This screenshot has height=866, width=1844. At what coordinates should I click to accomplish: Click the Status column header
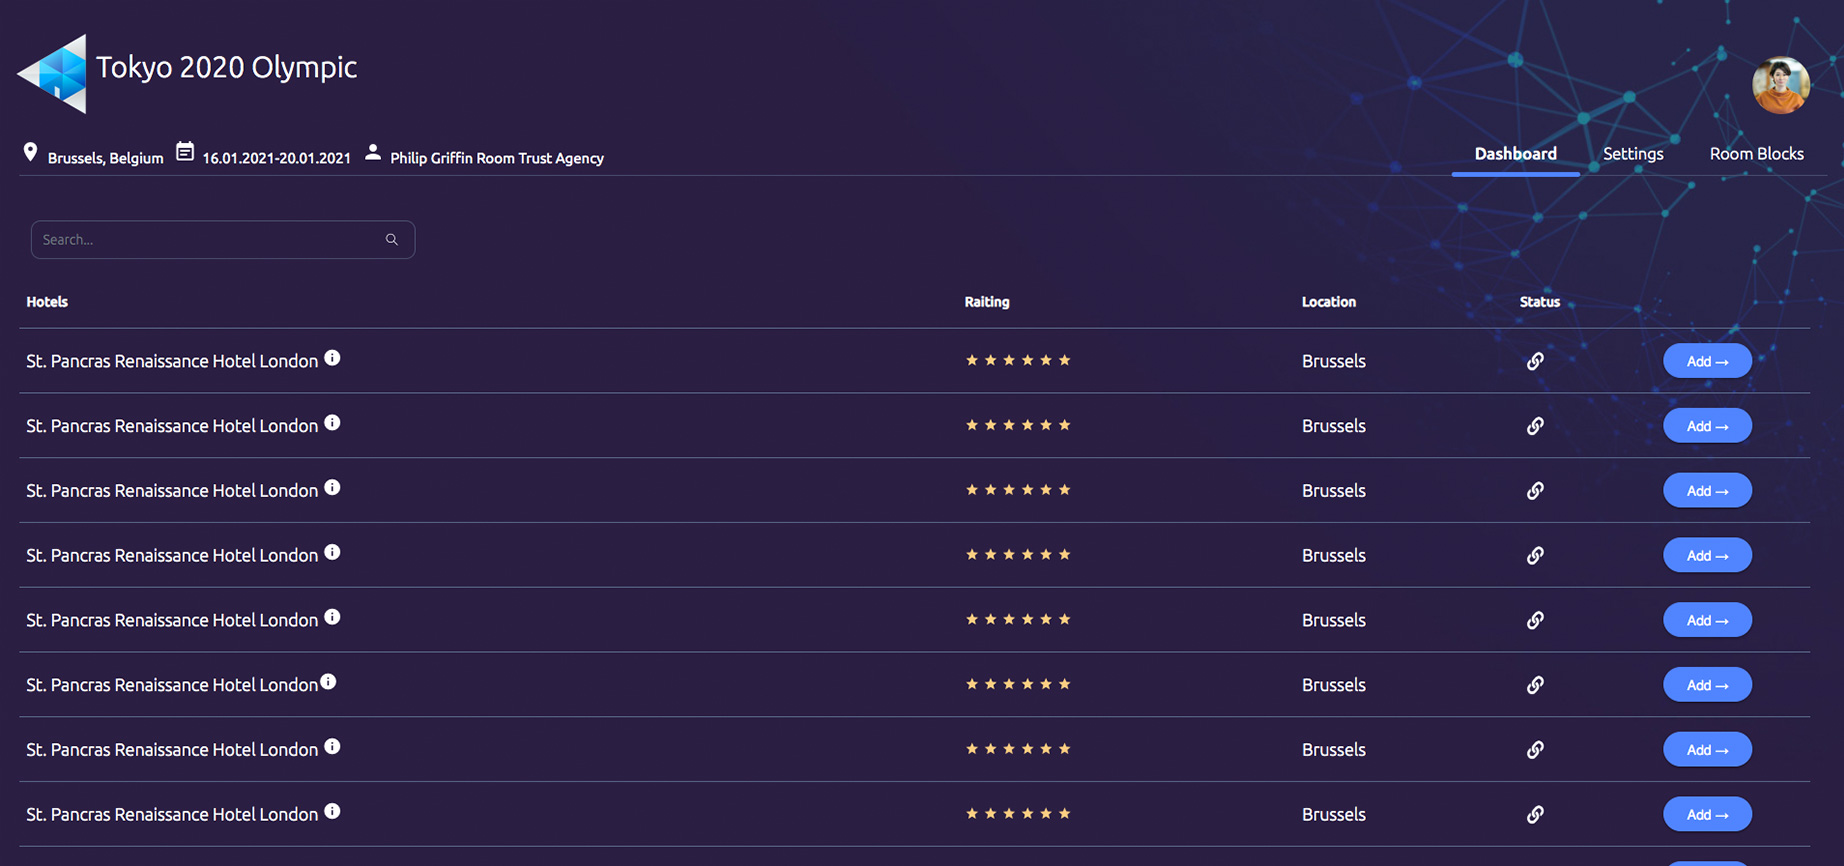(1540, 302)
